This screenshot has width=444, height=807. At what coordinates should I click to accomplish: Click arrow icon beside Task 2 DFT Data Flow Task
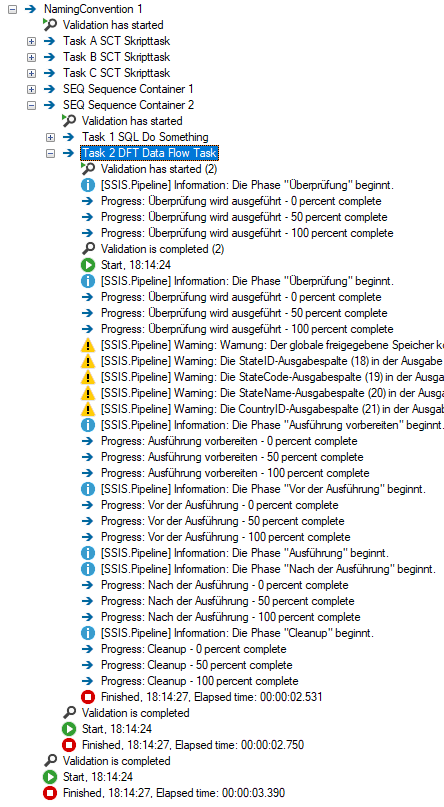click(x=68, y=153)
